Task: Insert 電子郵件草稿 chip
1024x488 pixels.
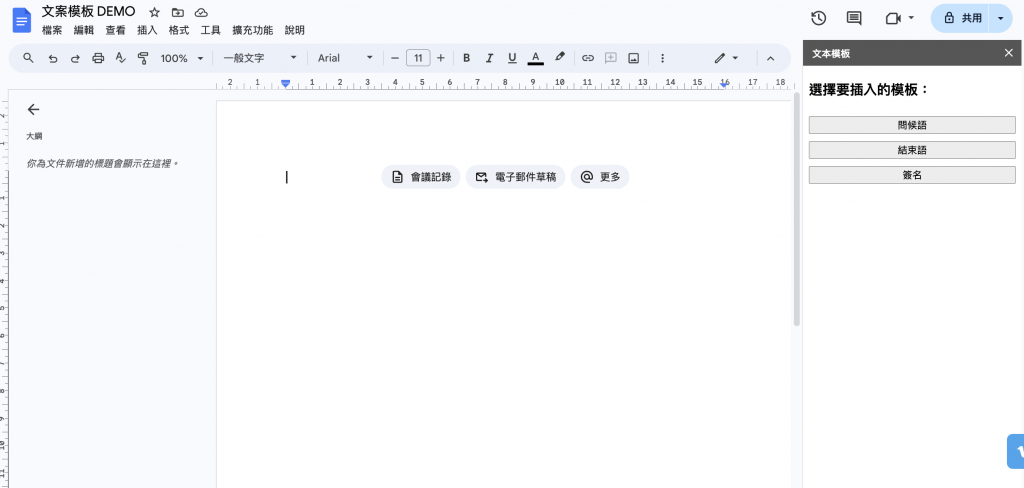Action: (x=515, y=177)
